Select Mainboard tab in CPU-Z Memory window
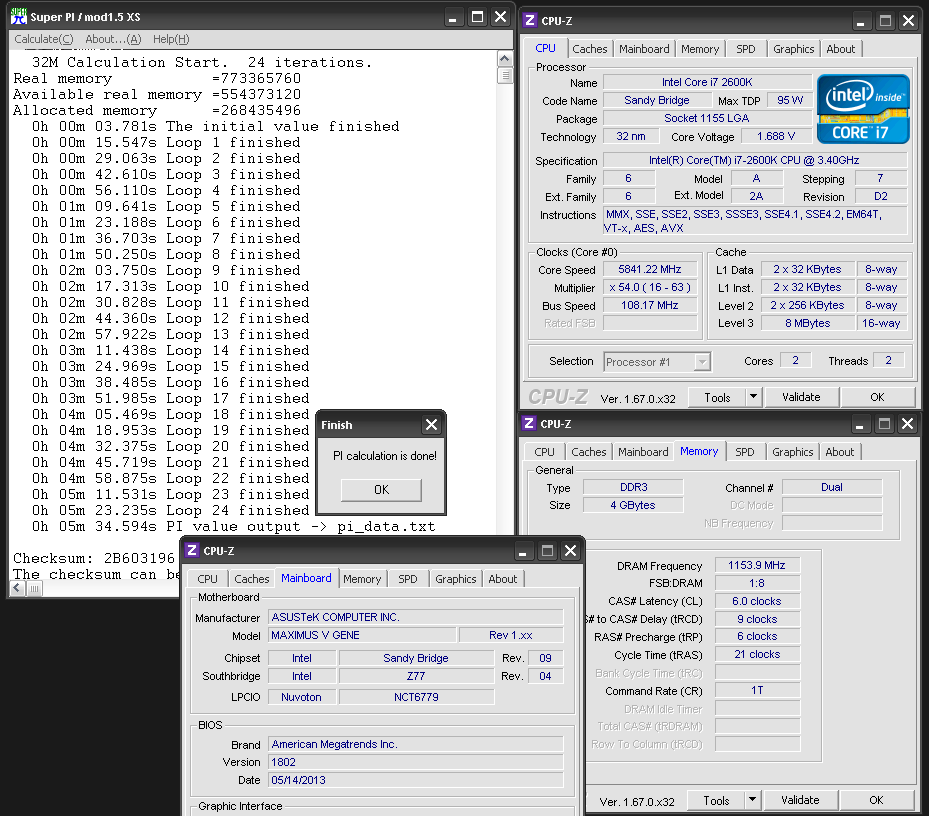This screenshot has width=929, height=816. pos(643,452)
